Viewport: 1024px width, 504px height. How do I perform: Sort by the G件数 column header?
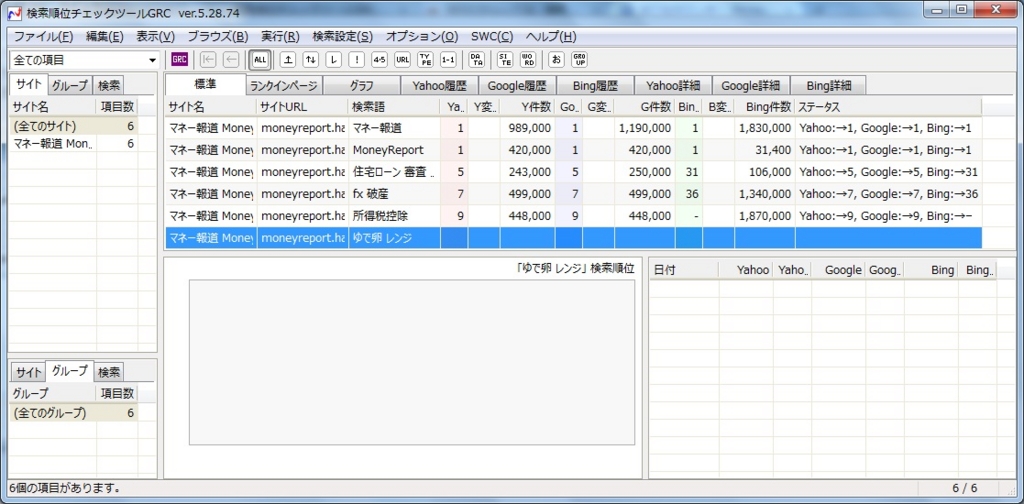[644, 106]
